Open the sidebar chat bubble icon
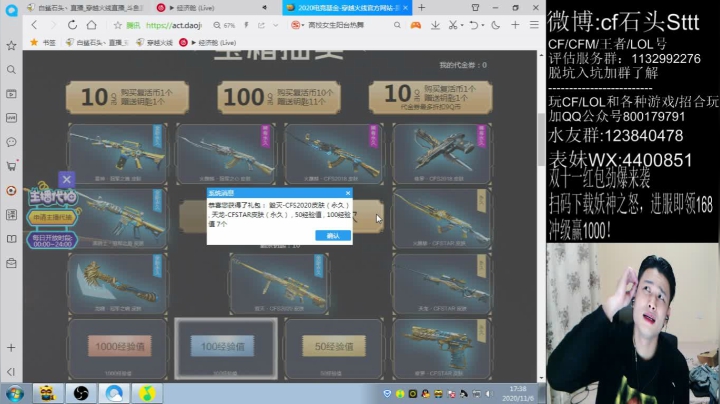720x404 pixels. [11, 142]
